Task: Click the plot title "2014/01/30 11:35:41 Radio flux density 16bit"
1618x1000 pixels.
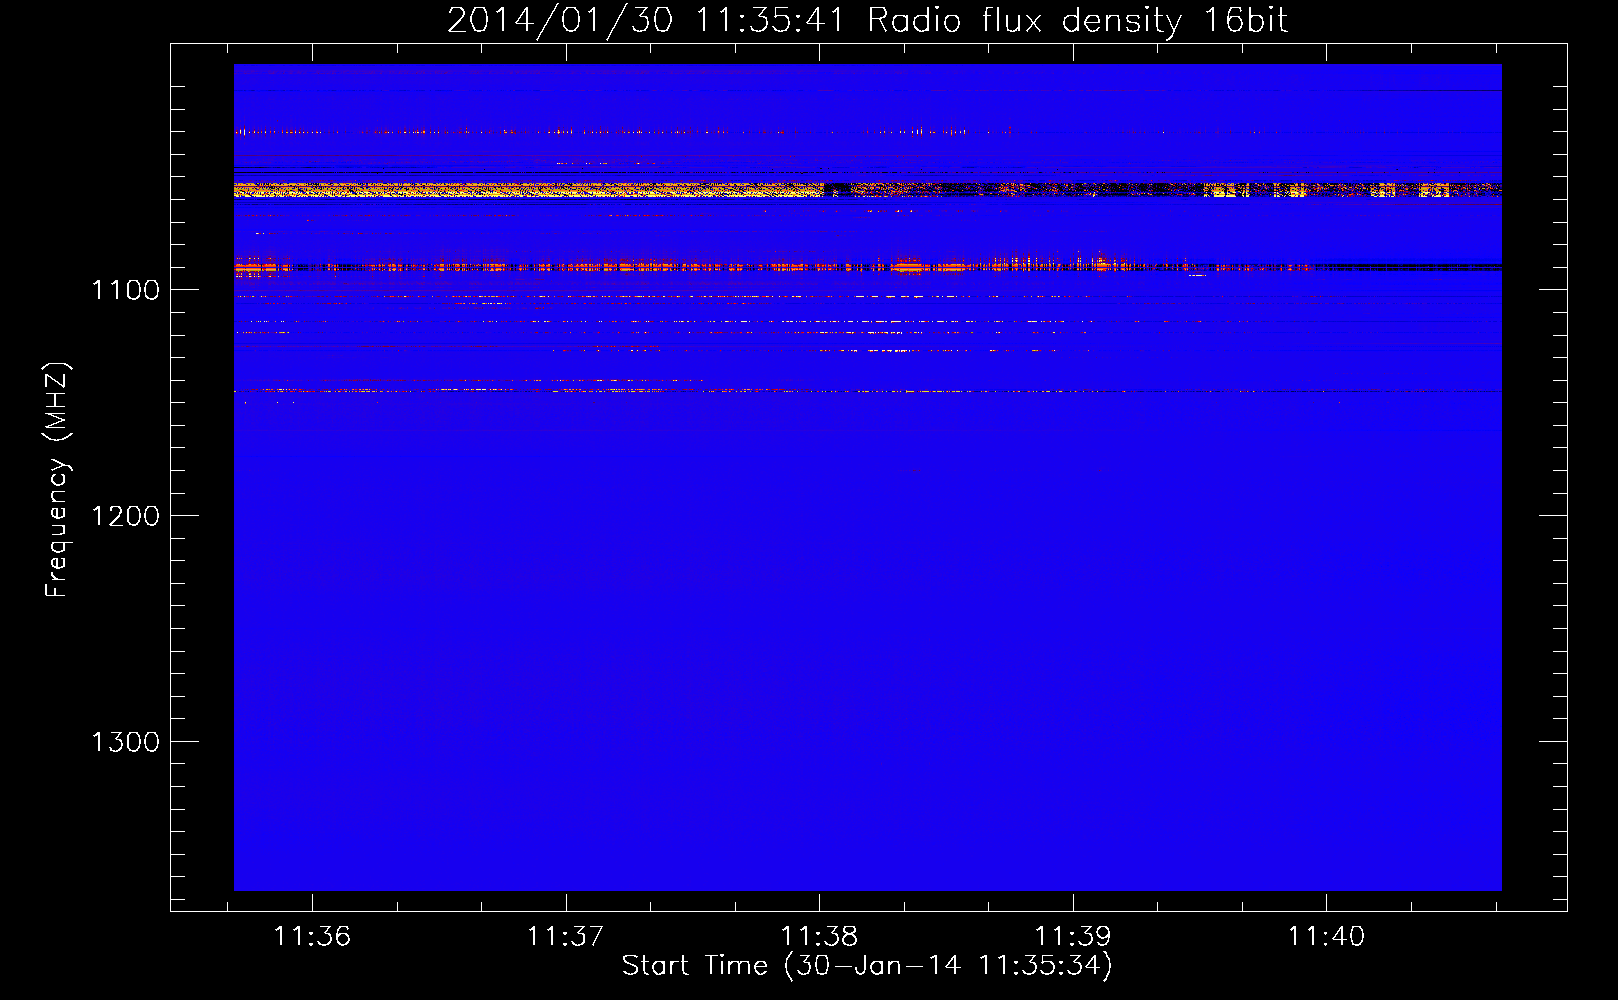Action: [x=867, y=20]
